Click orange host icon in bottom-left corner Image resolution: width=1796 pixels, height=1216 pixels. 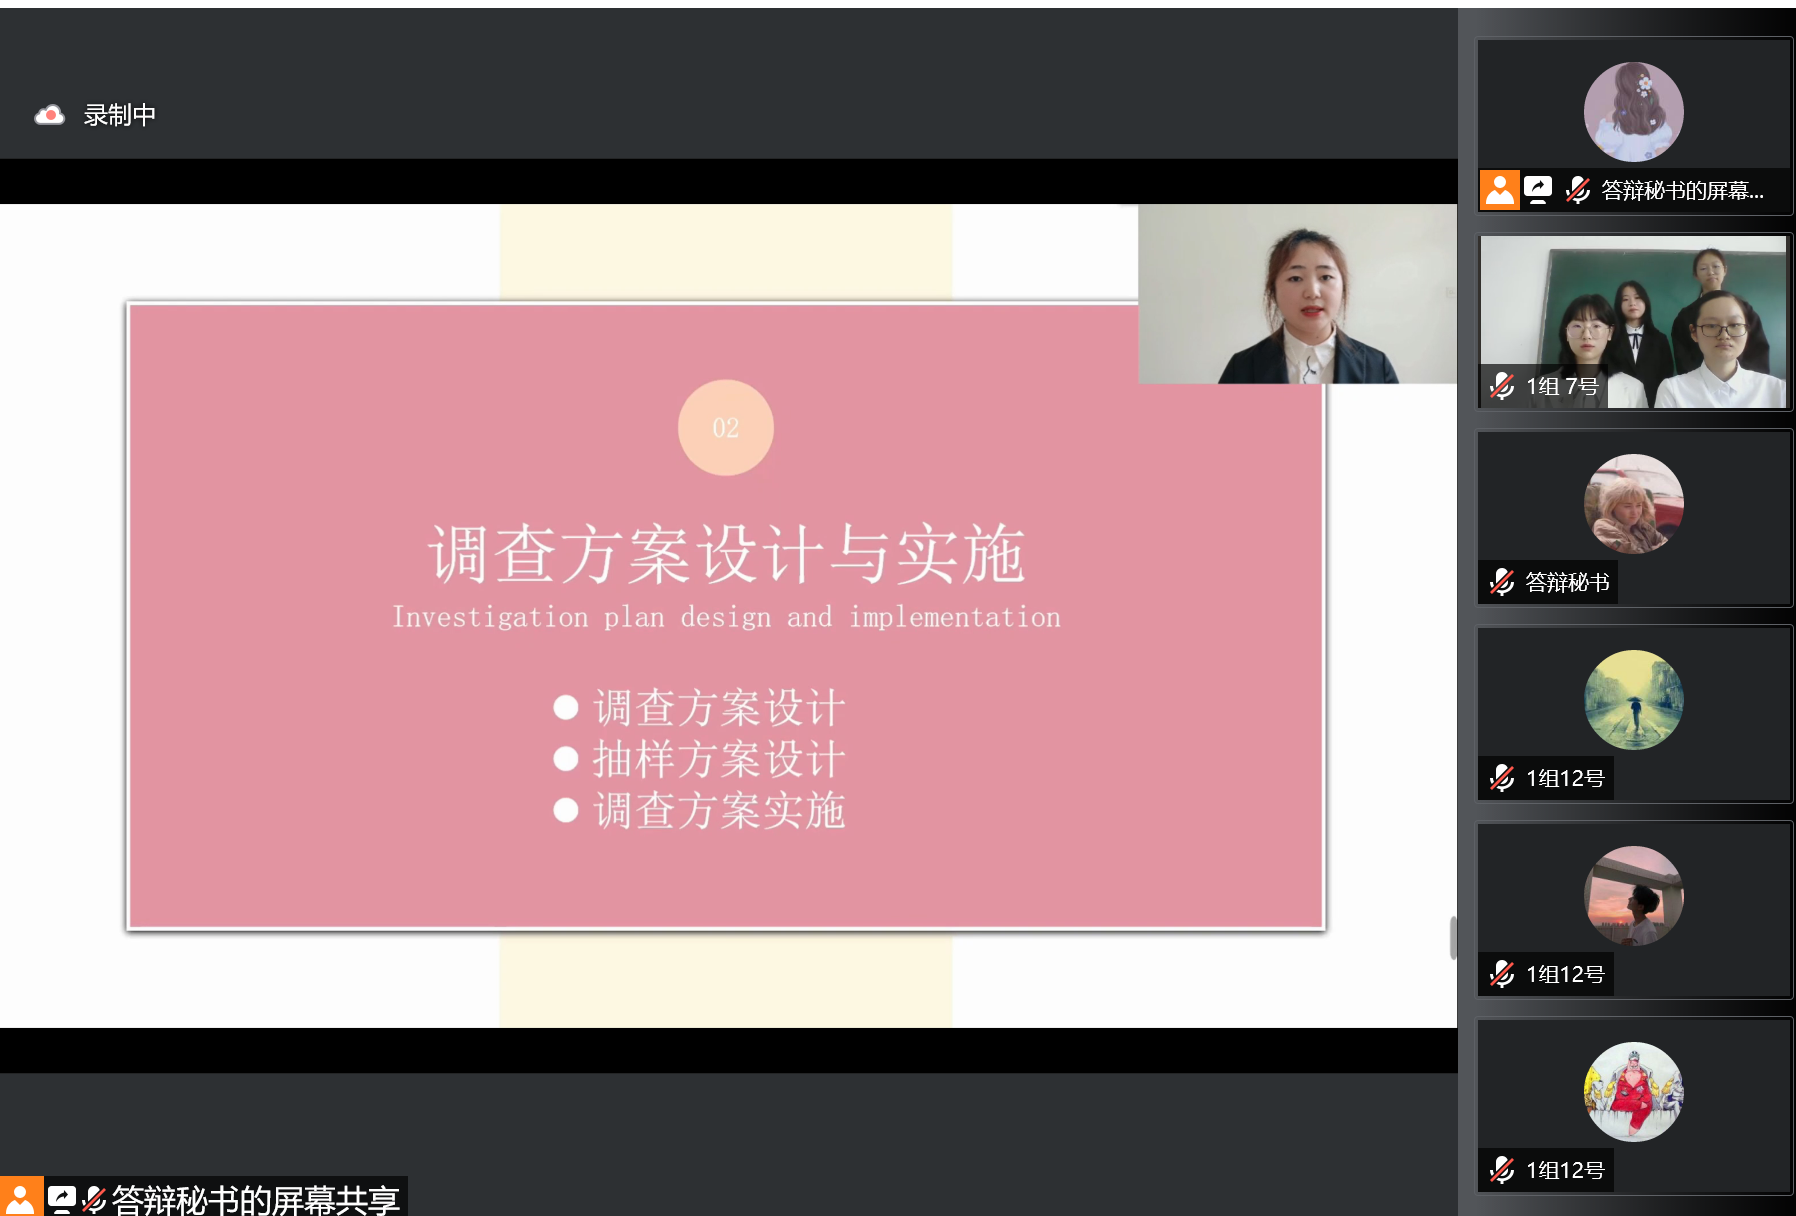20,1197
